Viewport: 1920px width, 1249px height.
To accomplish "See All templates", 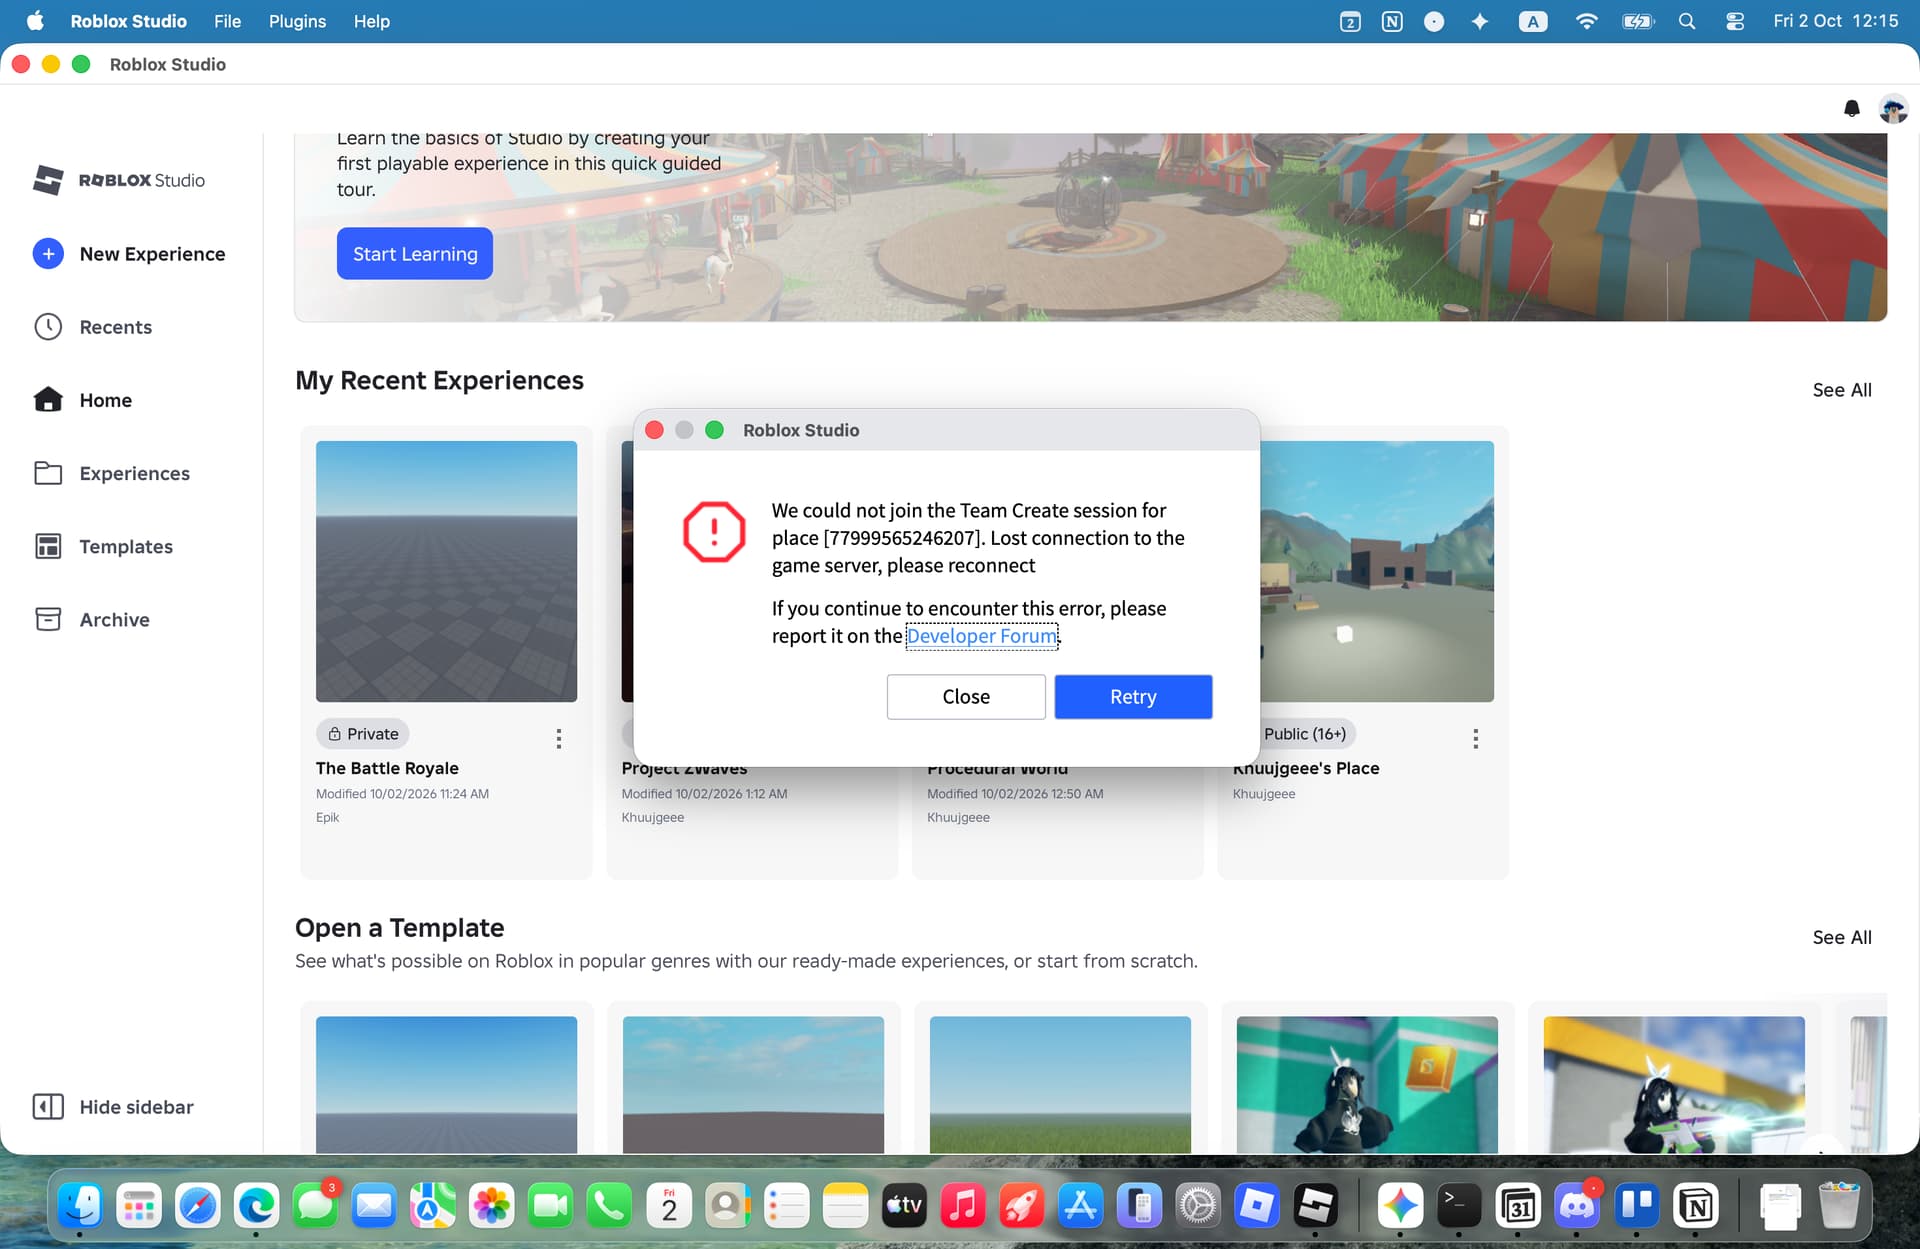I will pyautogui.click(x=1842, y=937).
